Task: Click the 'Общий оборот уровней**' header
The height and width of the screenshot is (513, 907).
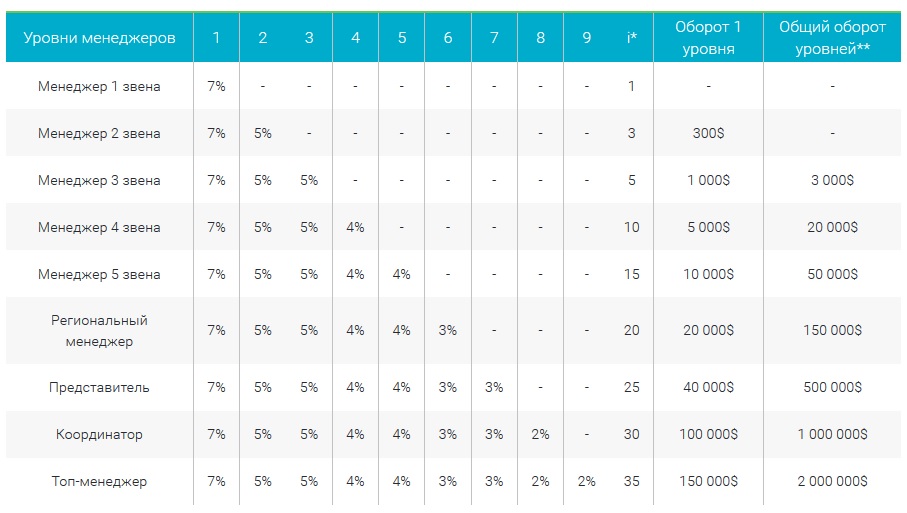Action: coord(832,38)
